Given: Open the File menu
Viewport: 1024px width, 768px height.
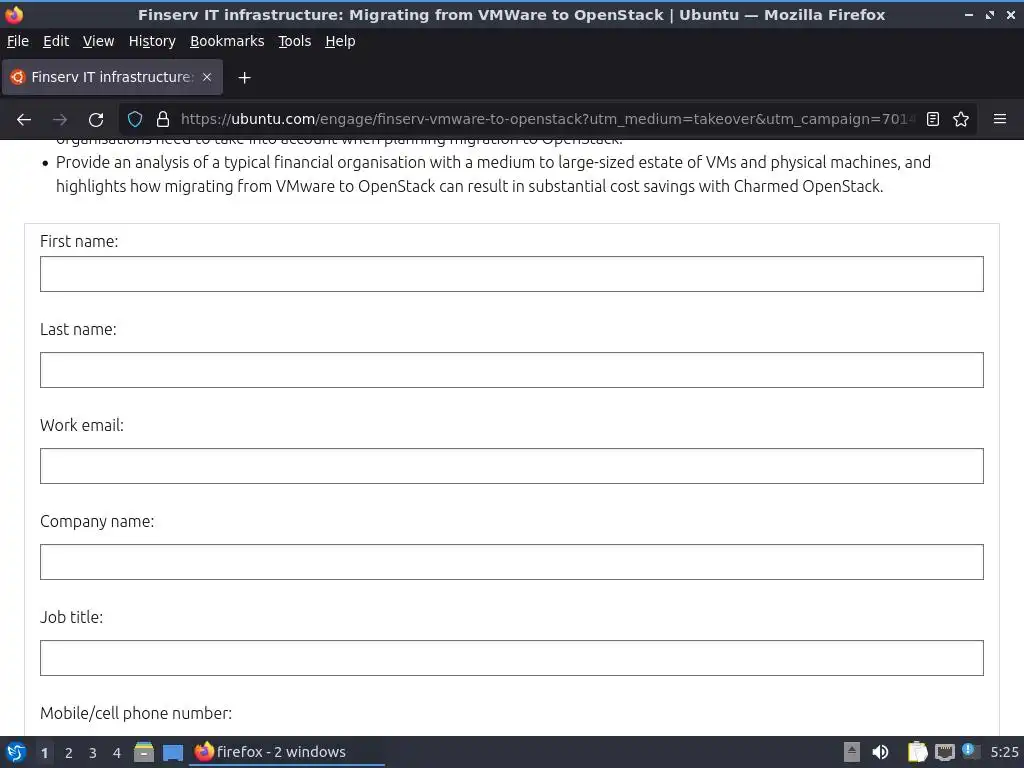Looking at the screenshot, I should [x=18, y=41].
